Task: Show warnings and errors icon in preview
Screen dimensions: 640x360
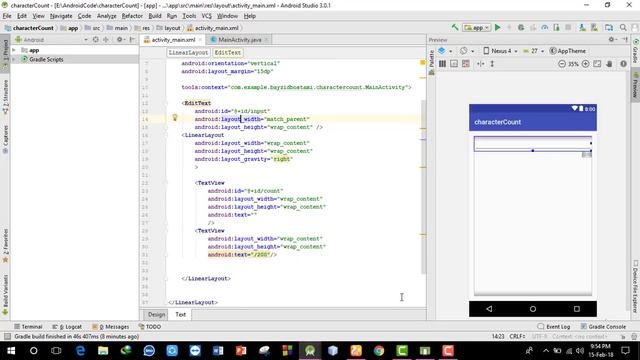Action: 623,64
